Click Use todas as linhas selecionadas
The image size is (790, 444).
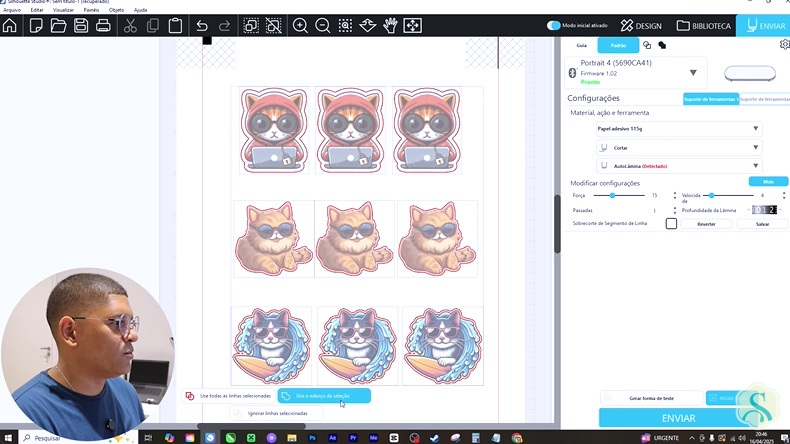tap(229, 396)
